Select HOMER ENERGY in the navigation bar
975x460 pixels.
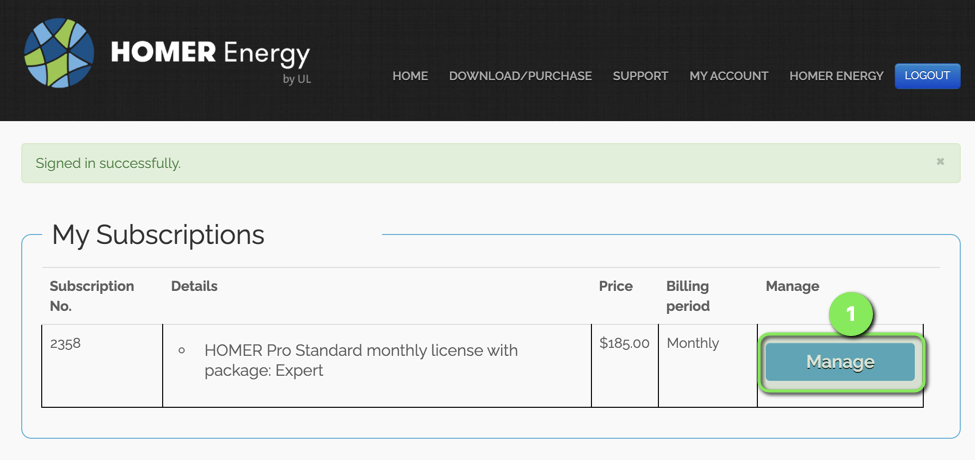(836, 76)
